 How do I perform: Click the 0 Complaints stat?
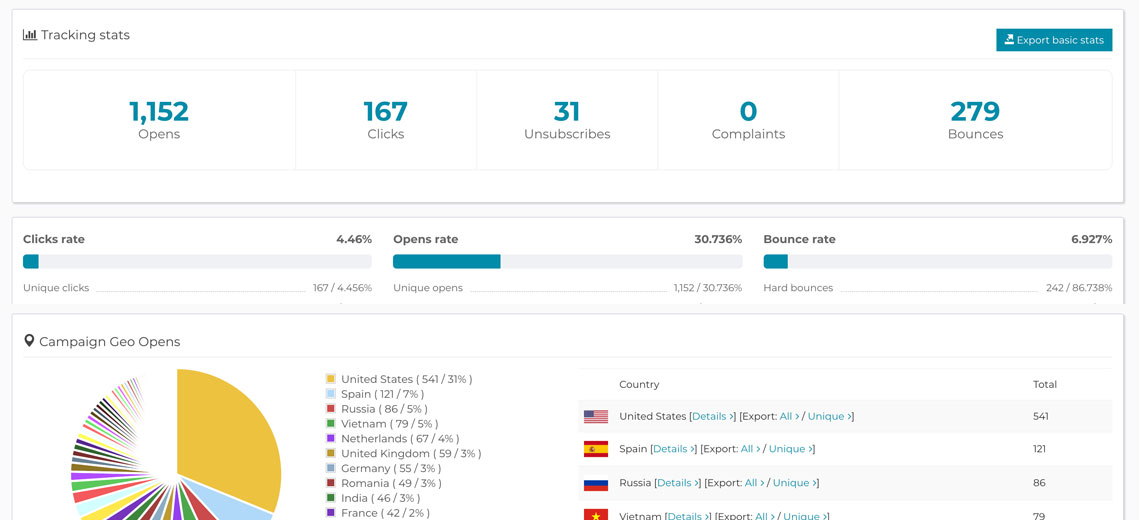[748, 120]
